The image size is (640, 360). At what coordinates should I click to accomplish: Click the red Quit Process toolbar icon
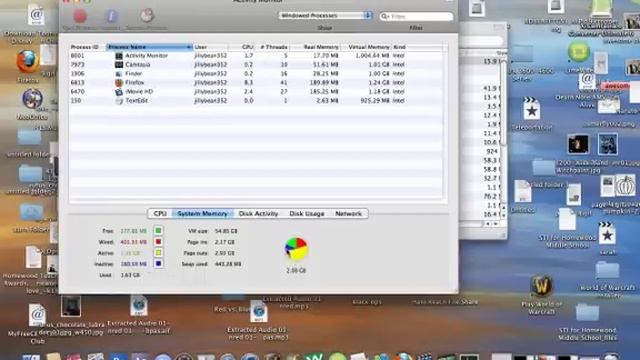click(x=80, y=16)
